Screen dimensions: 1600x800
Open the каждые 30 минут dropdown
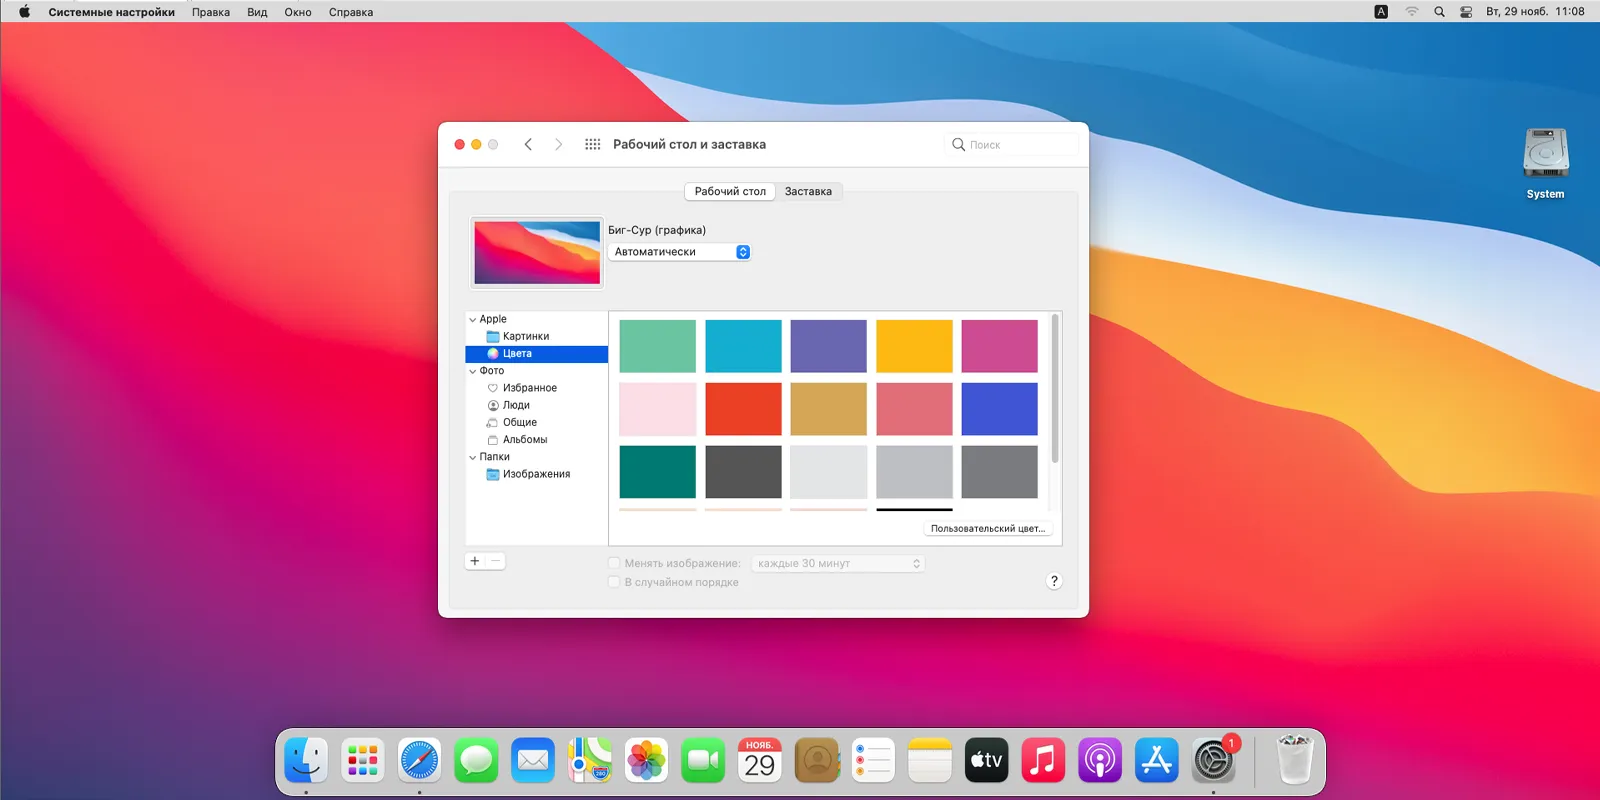[838, 564]
